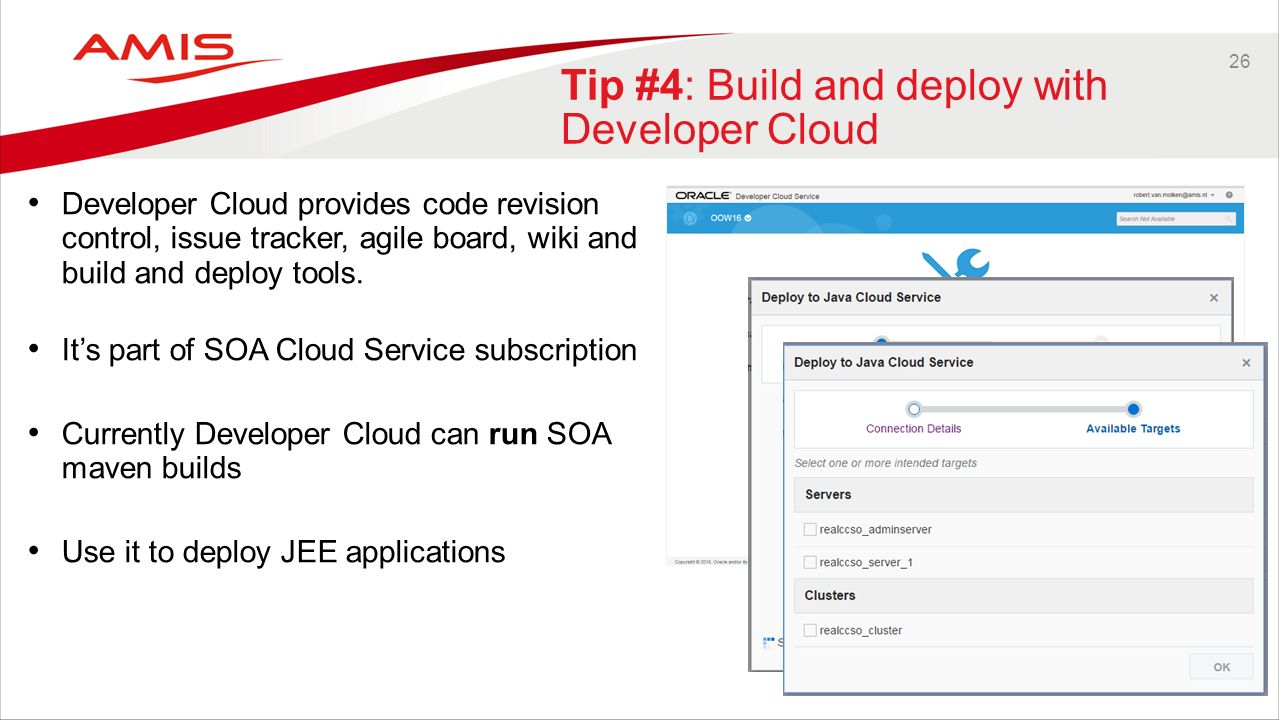Click the Search Not Available field

pos(1175,218)
